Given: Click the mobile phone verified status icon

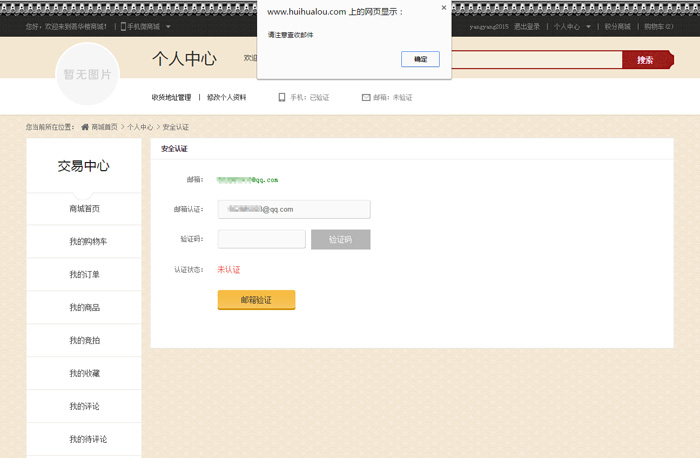Looking at the screenshot, I should (x=282, y=98).
